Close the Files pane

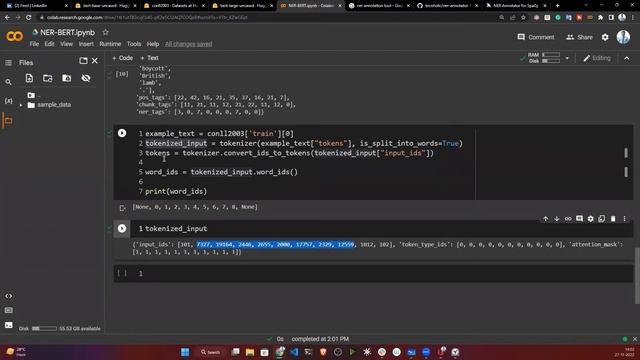(x=95, y=61)
